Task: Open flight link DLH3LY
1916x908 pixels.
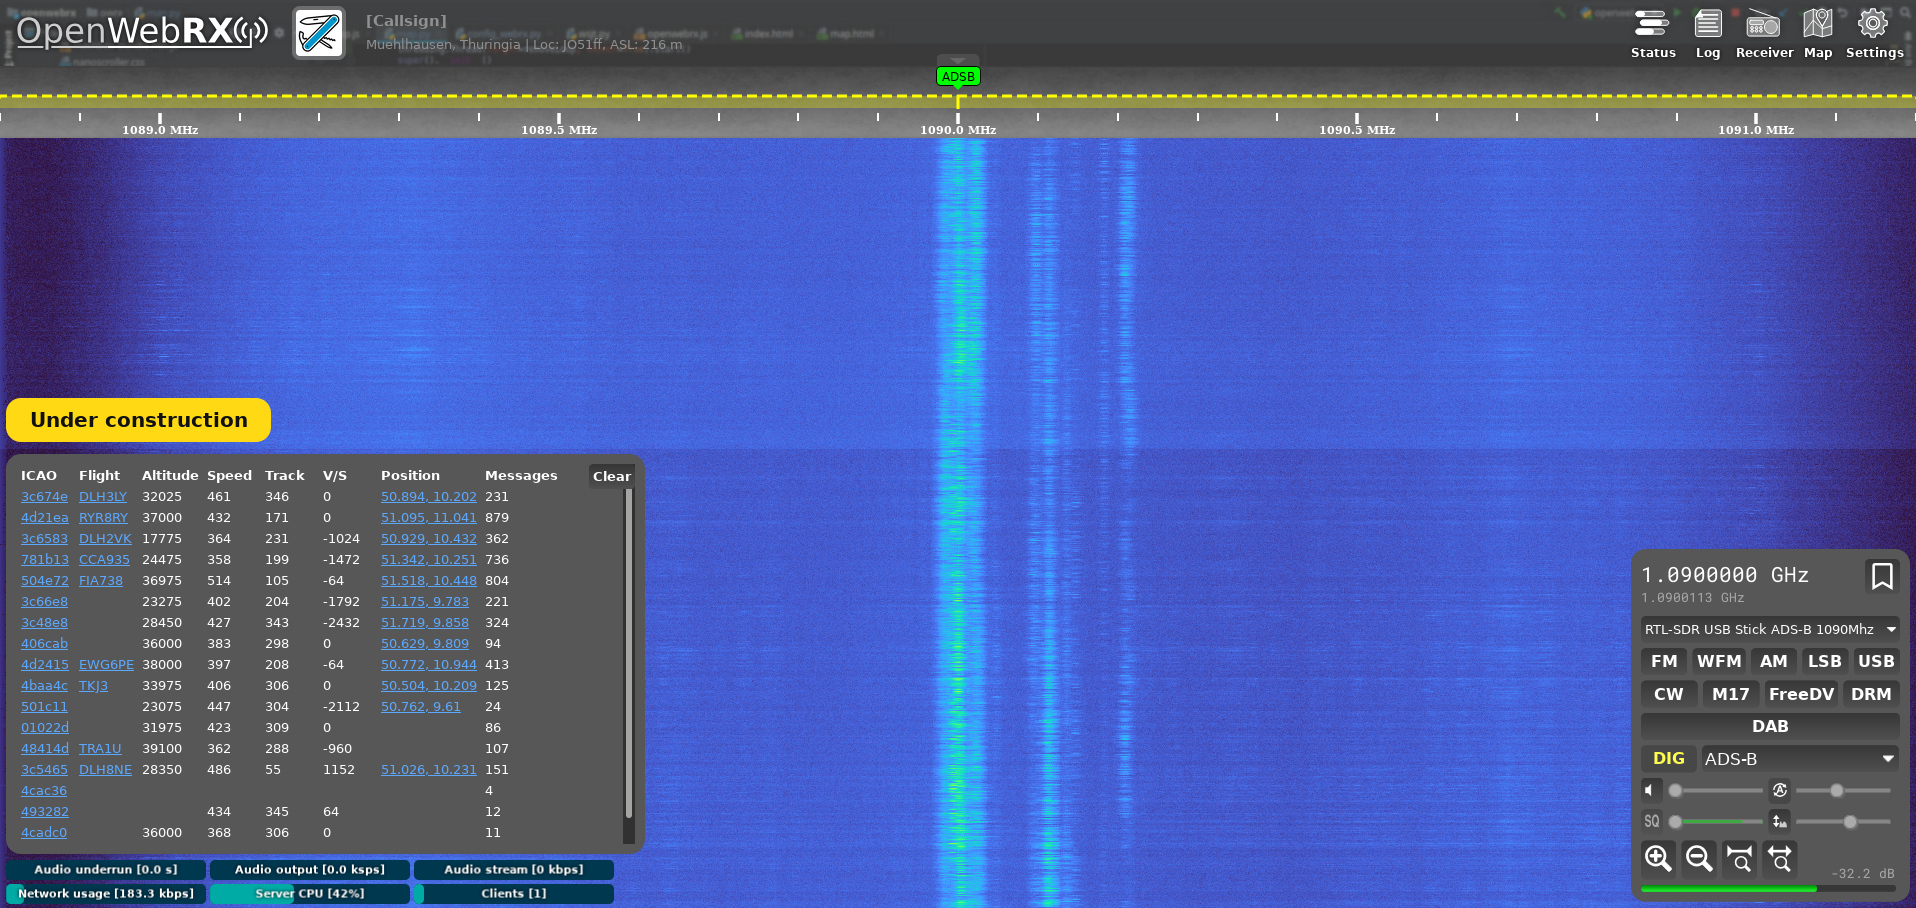Action: [103, 496]
